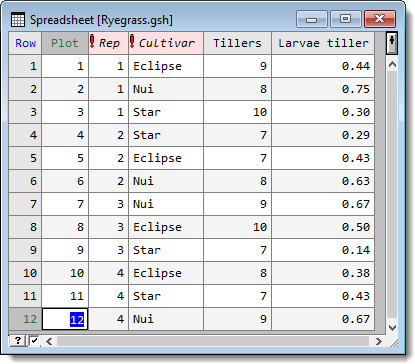Viewport: 415px width, 364px height.
Task: Click the red exclamation mark on Cultivar column
Action: [132, 41]
